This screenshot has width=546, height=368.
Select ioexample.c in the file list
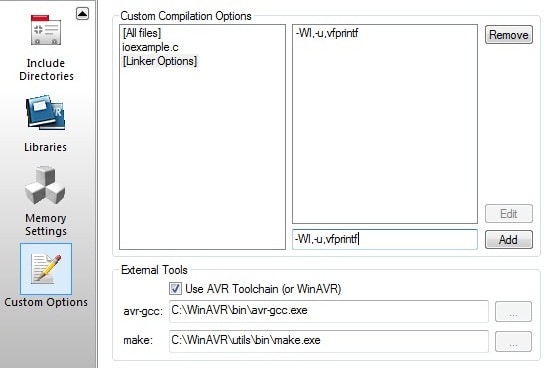click(150, 47)
